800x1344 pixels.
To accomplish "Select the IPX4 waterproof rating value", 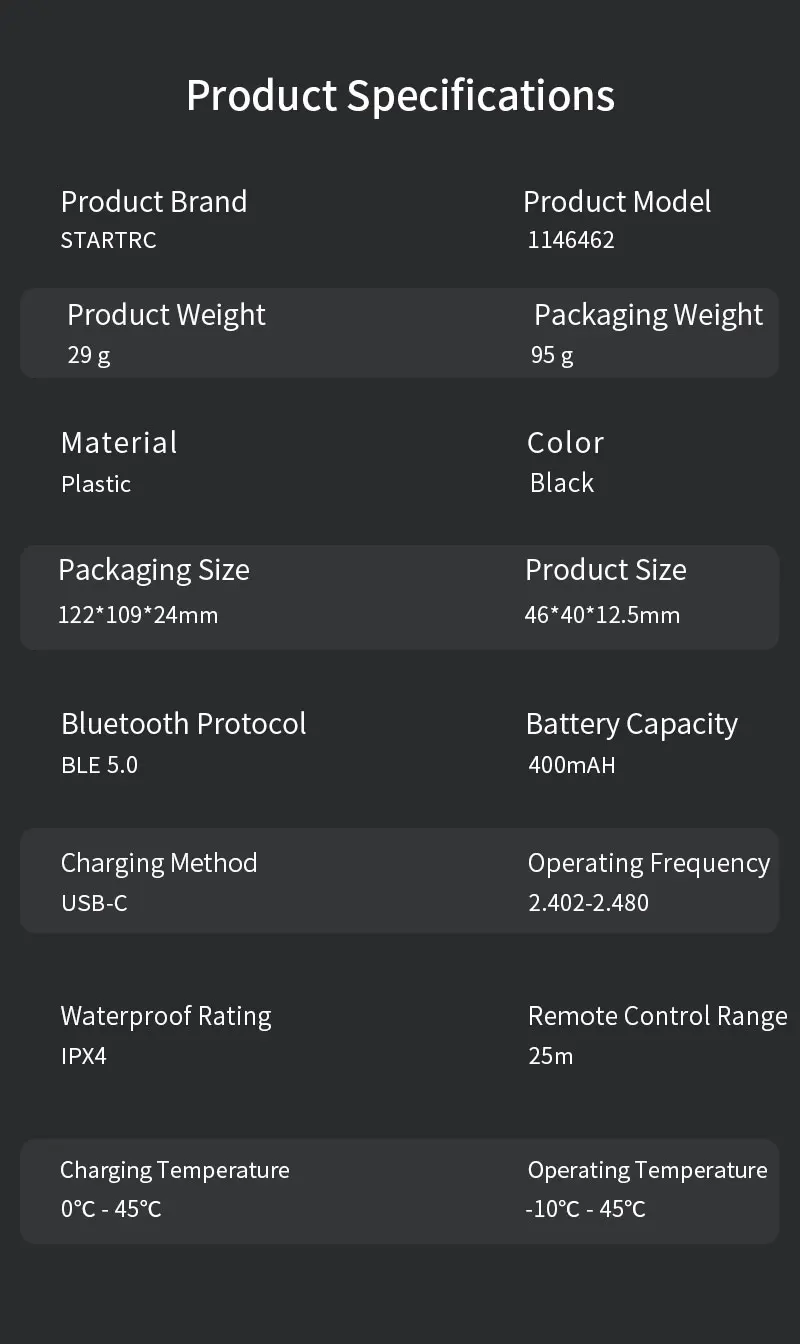I will pyautogui.click(x=84, y=1056).
